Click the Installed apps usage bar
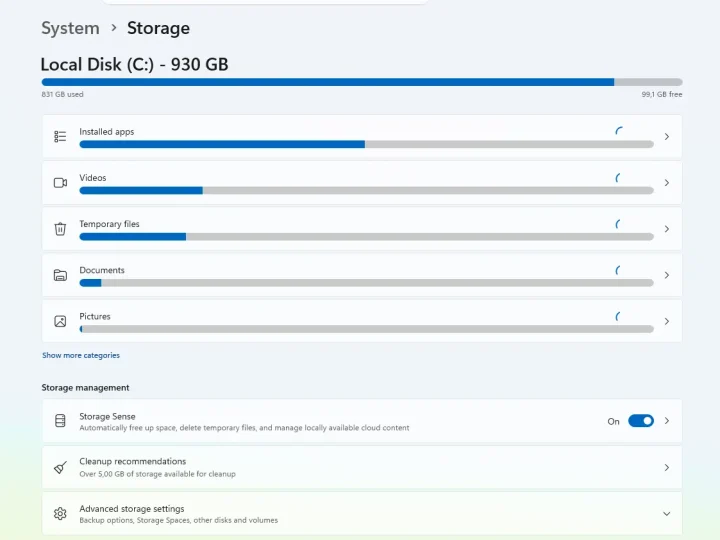The width and height of the screenshot is (720, 540). tap(366, 144)
